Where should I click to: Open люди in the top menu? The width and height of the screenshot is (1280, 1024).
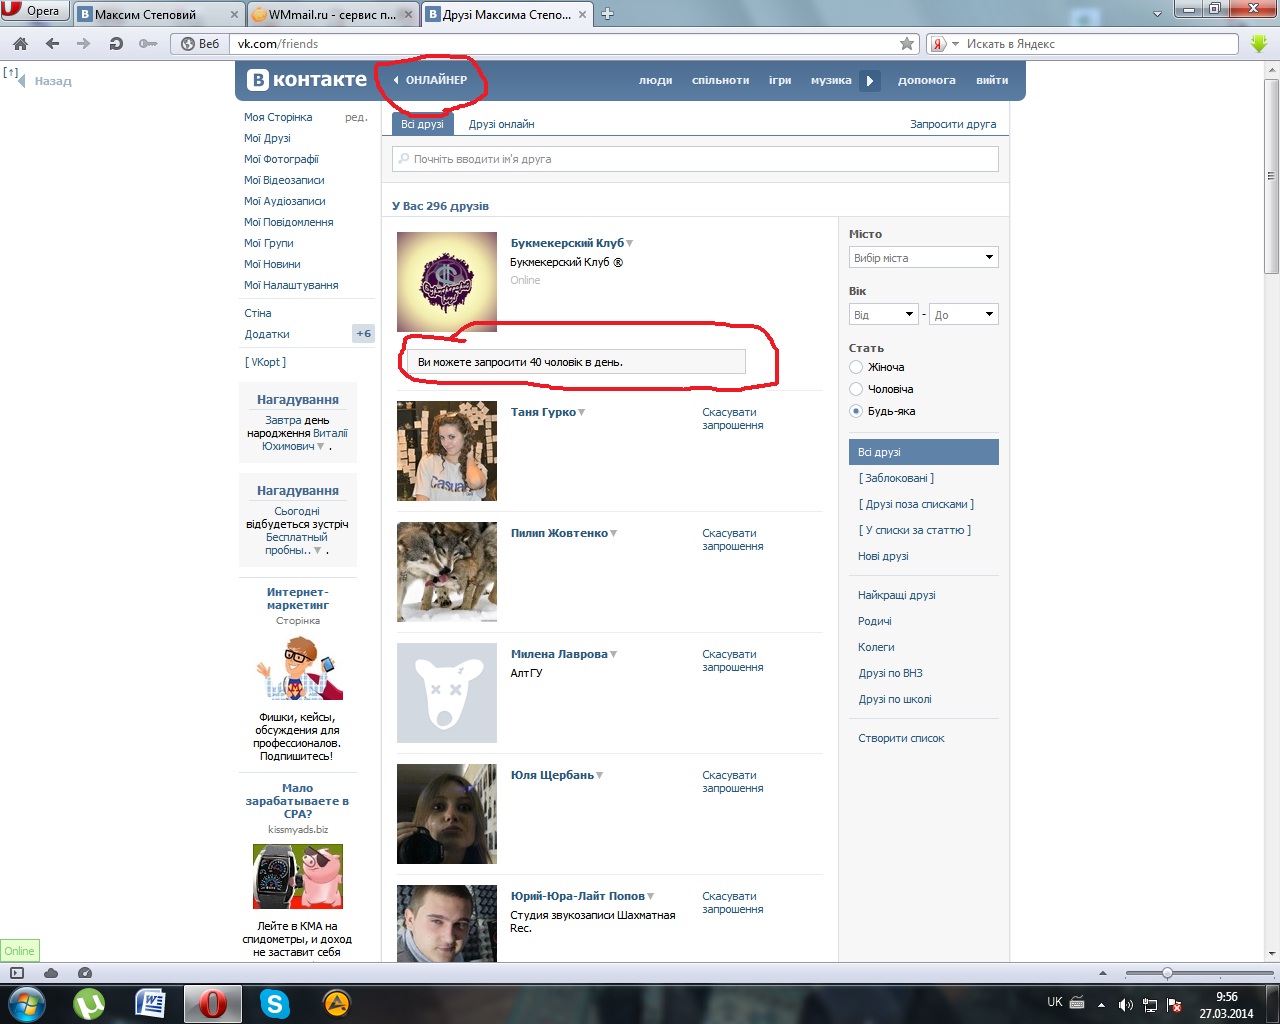point(655,80)
